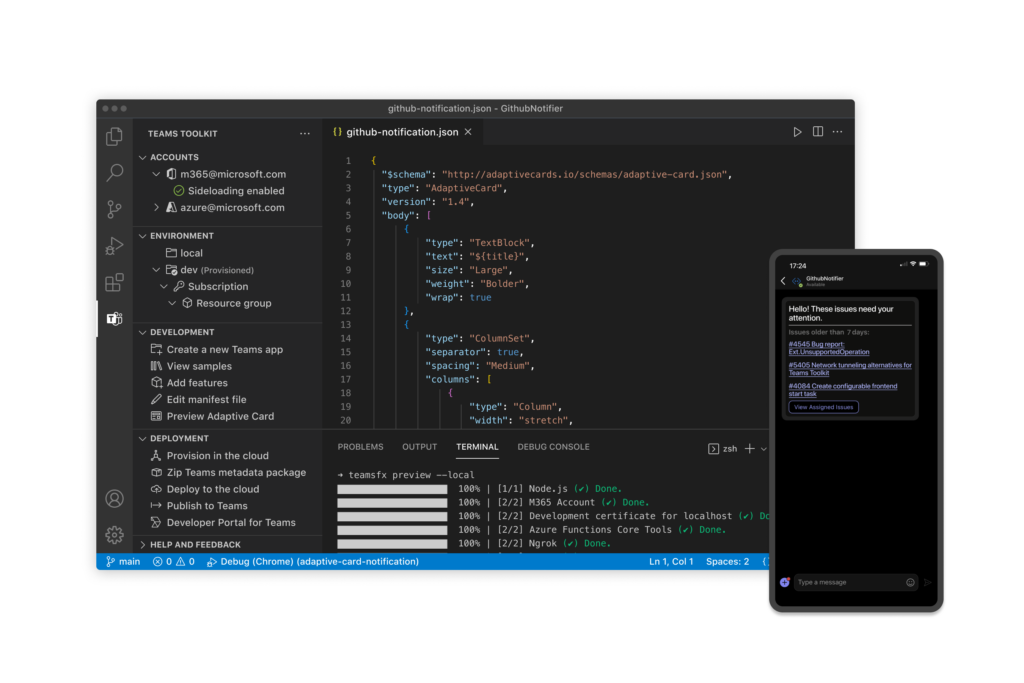Open the Run and Debug icon
The height and width of the screenshot is (683, 1024).
[x=114, y=245]
